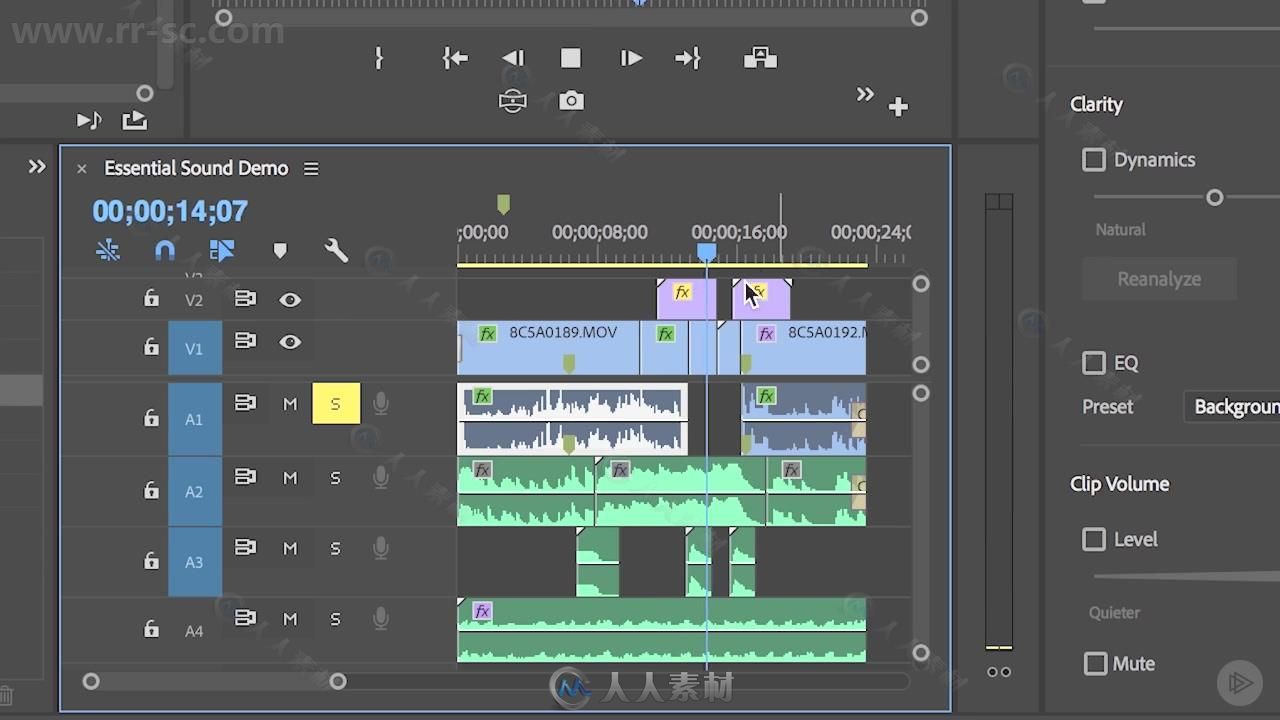Enable voice-over record on A3

pyautogui.click(x=380, y=548)
